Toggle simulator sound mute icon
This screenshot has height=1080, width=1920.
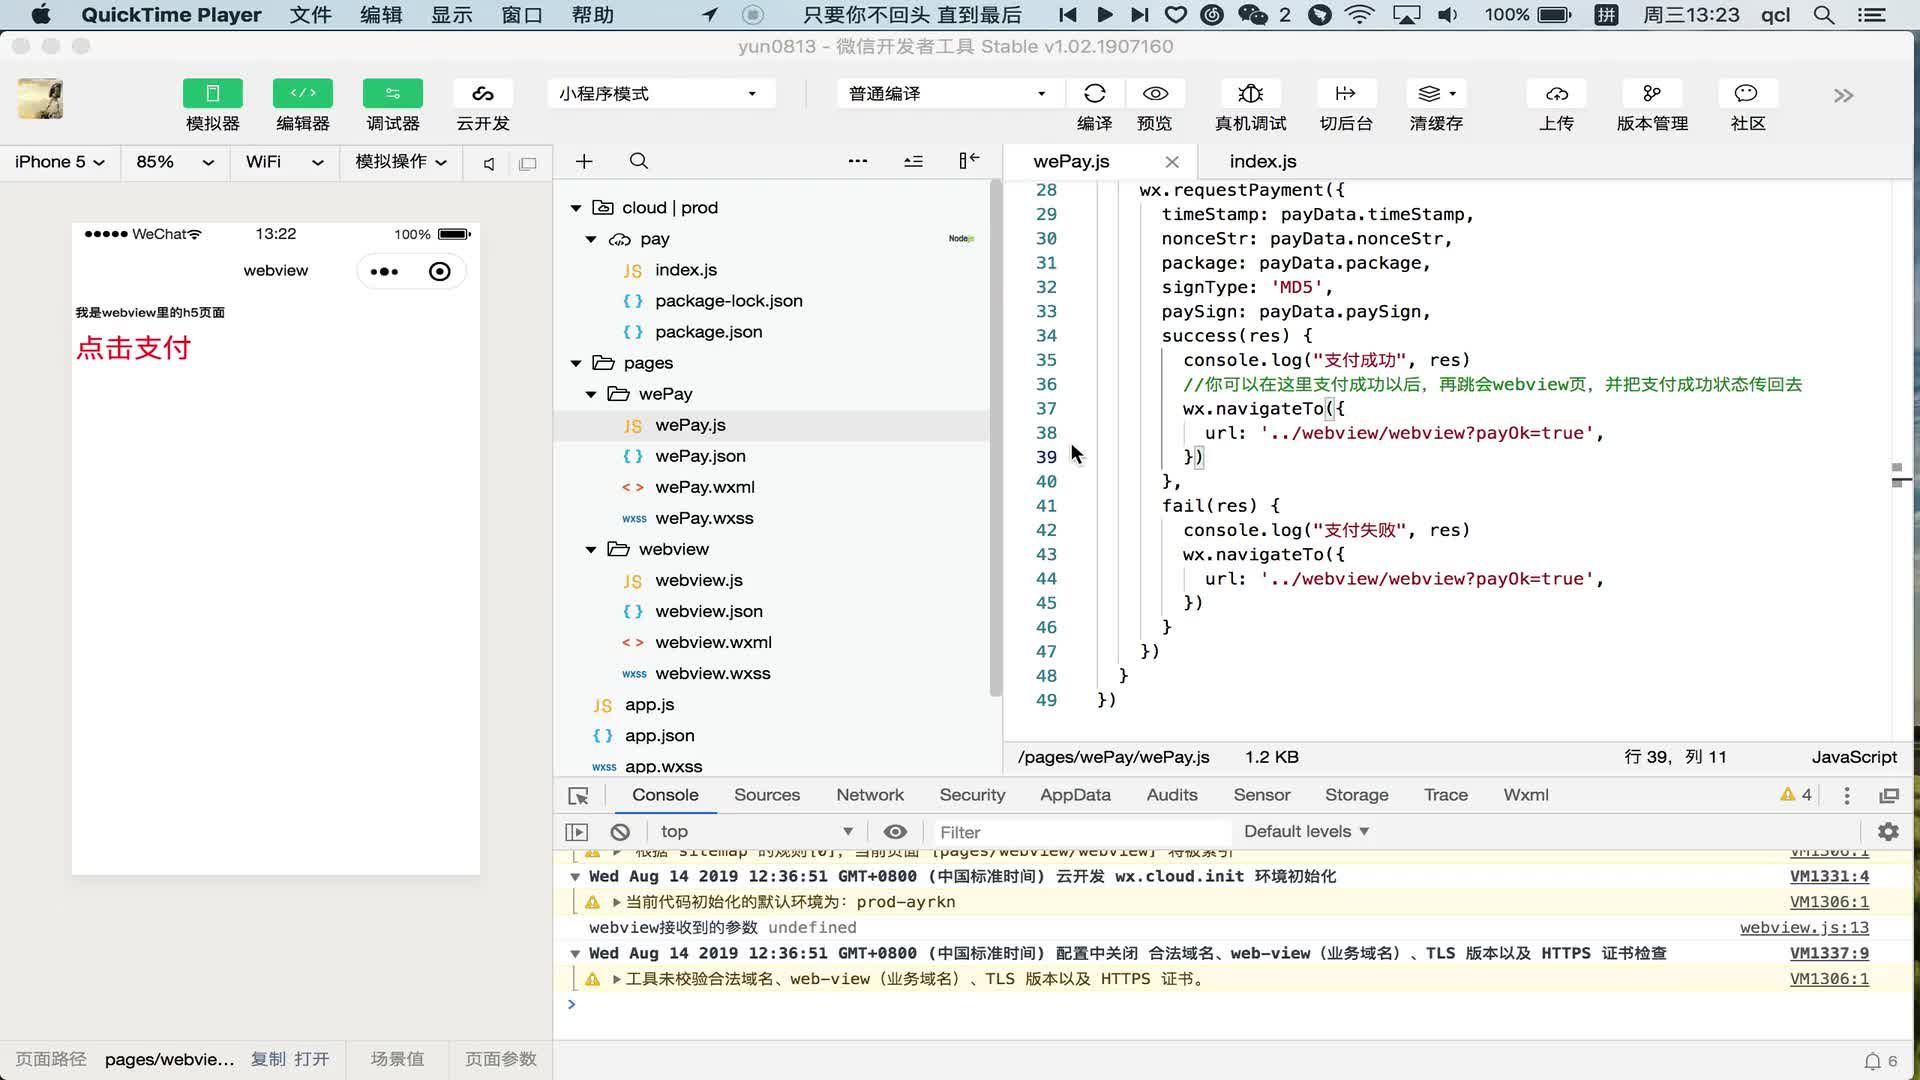click(489, 163)
